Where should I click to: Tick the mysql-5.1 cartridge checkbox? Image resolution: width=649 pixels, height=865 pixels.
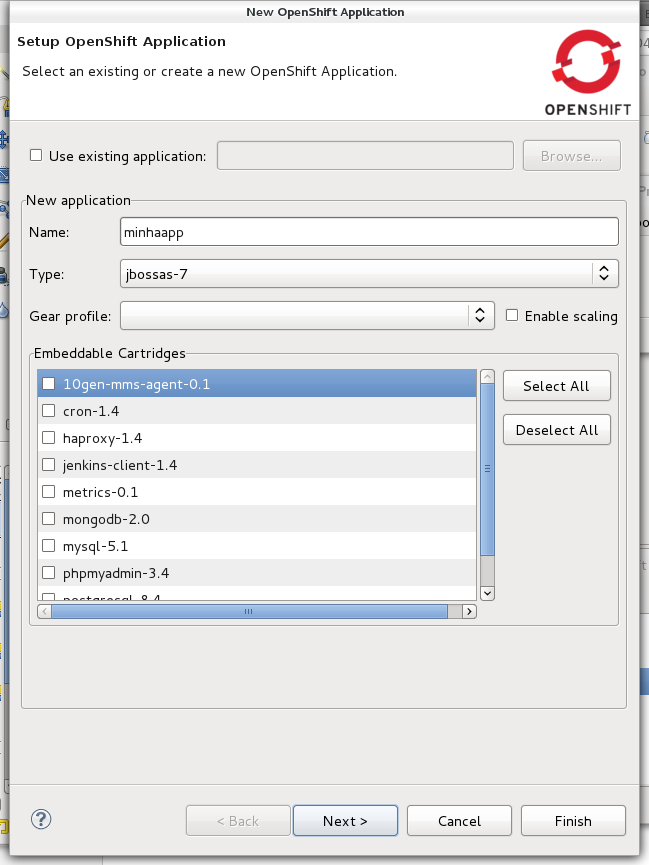[x=49, y=546]
